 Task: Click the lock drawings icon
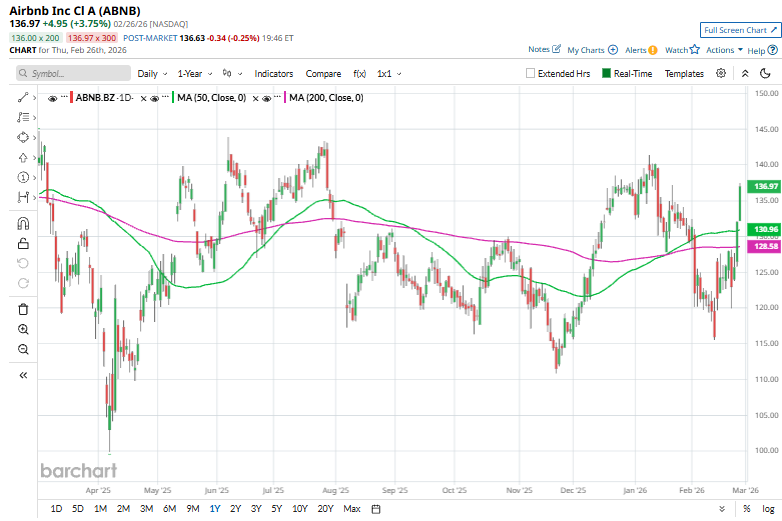click(x=23, y=243)
